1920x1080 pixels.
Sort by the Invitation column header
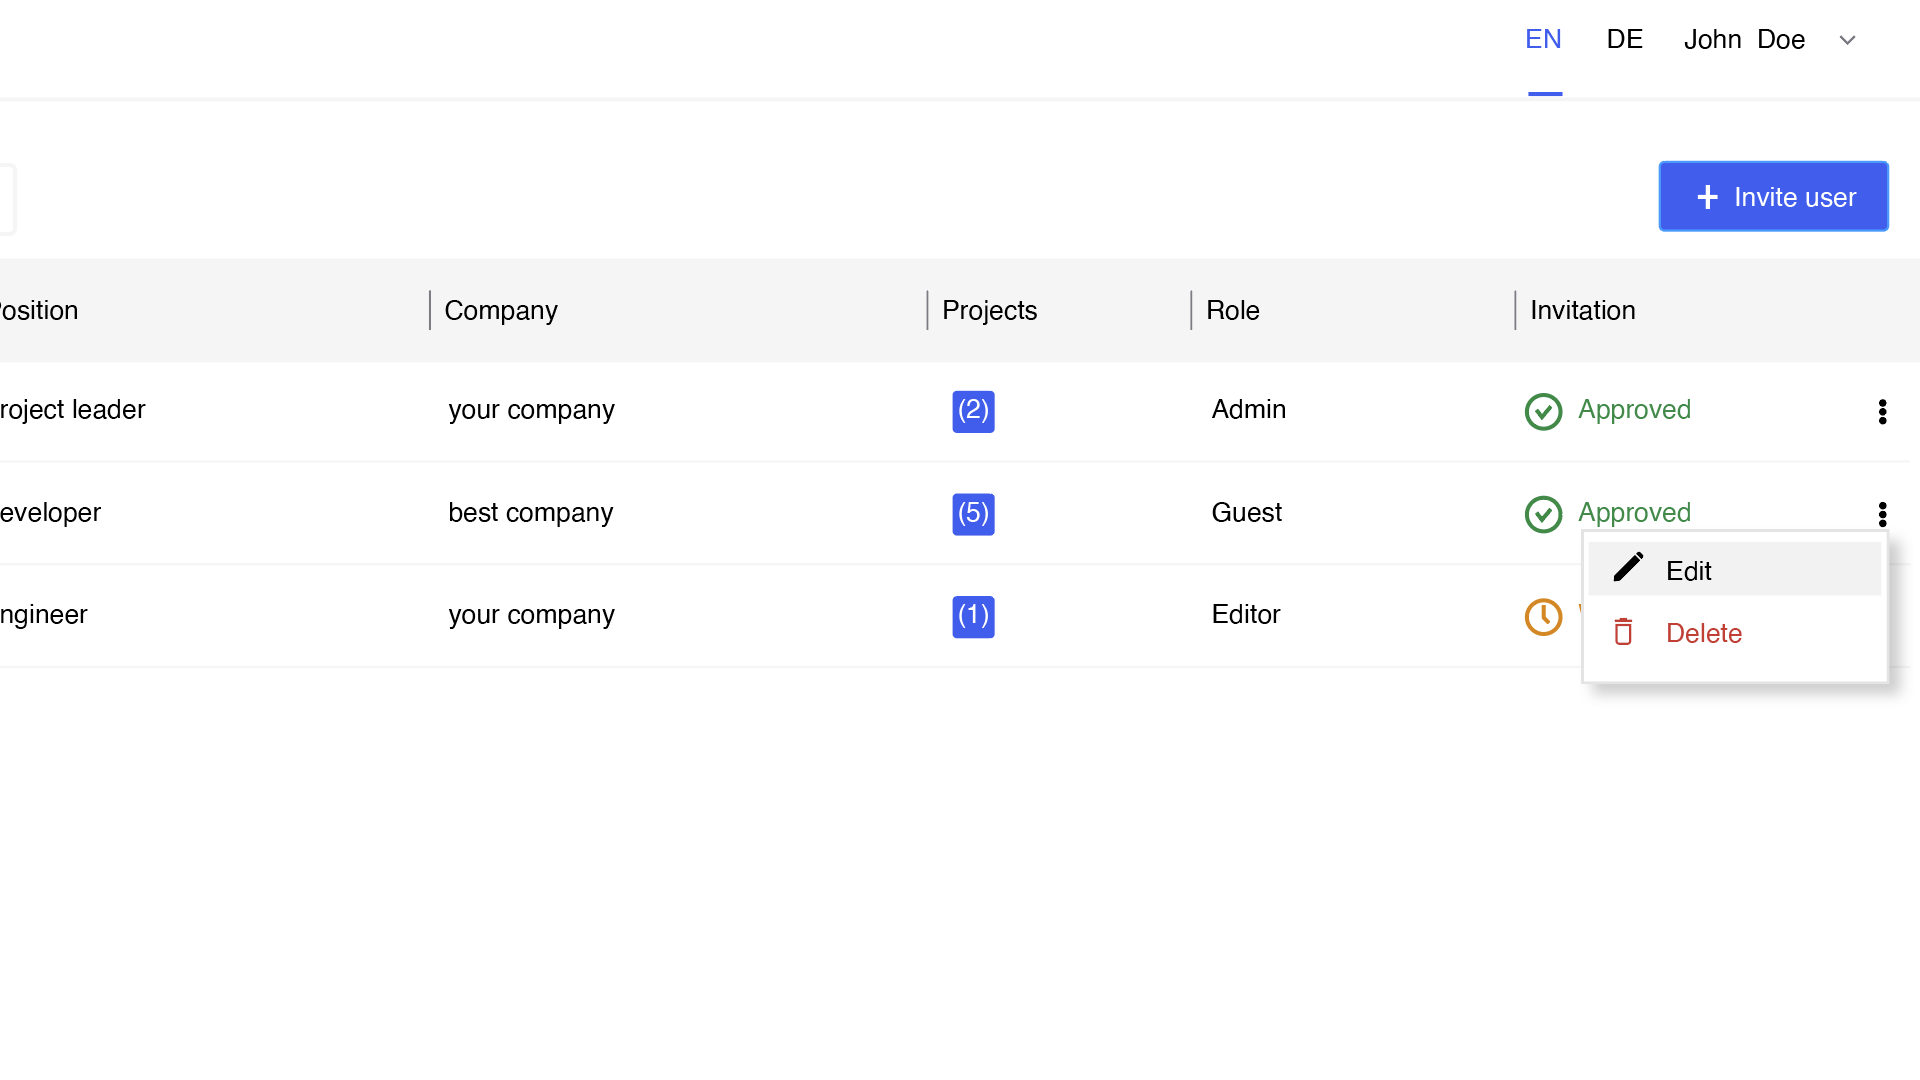coord(1582,310)
